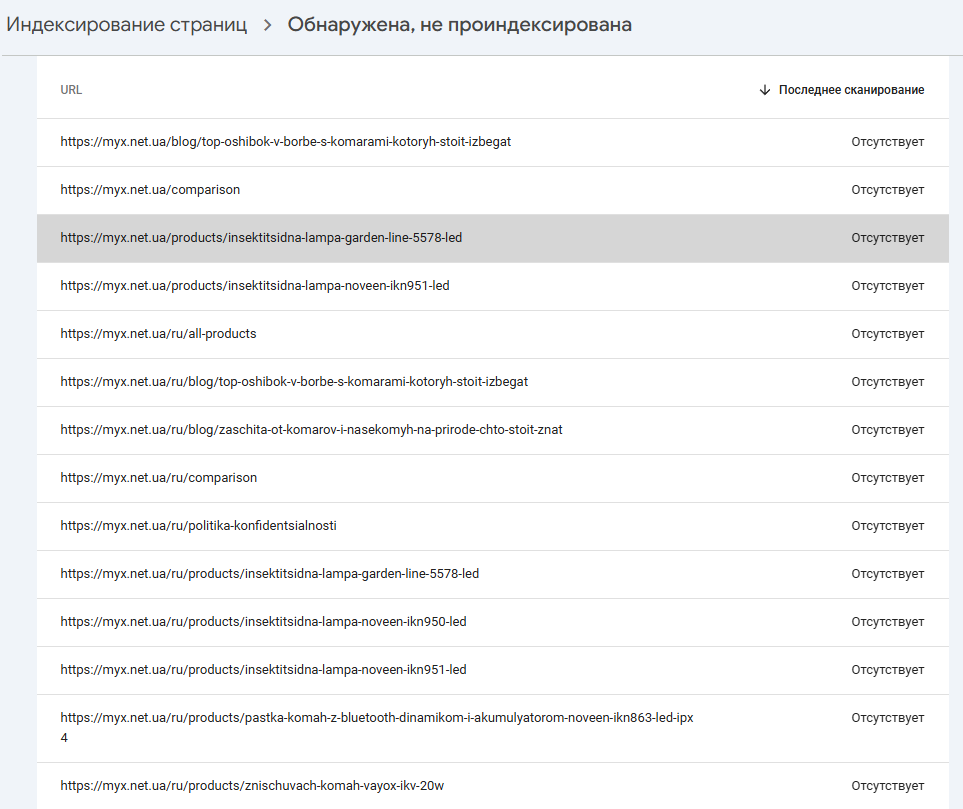963x809 pixels.
Task: Click the URL column header
Action: pos(71,90)
